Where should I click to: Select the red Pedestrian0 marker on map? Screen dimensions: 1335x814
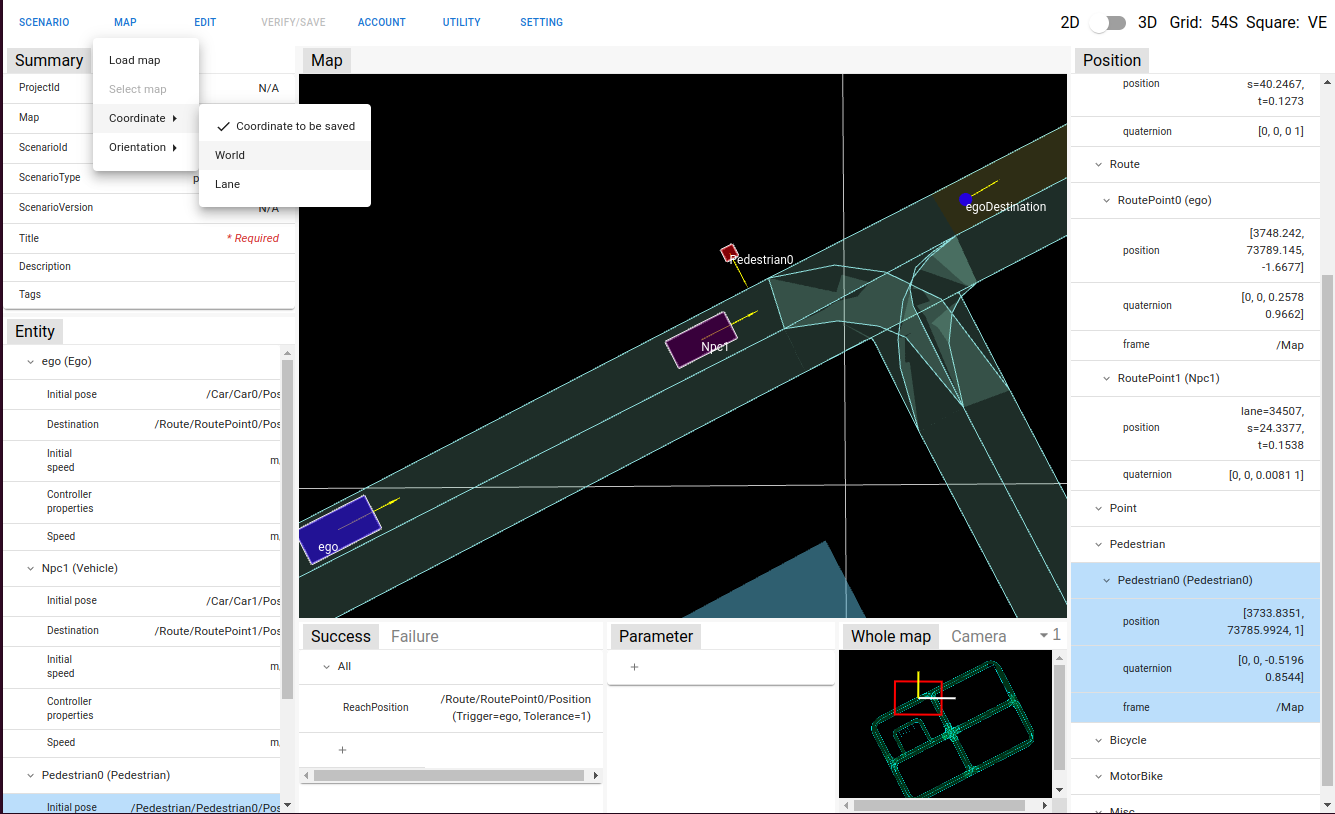[729, 253]
